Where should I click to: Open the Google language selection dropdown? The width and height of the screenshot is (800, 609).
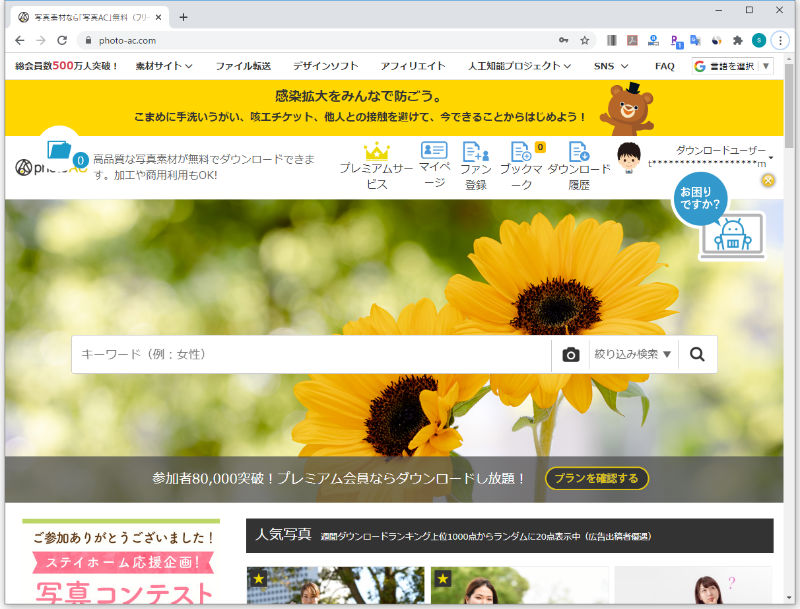pyautogui.click(x=733, y=66)
